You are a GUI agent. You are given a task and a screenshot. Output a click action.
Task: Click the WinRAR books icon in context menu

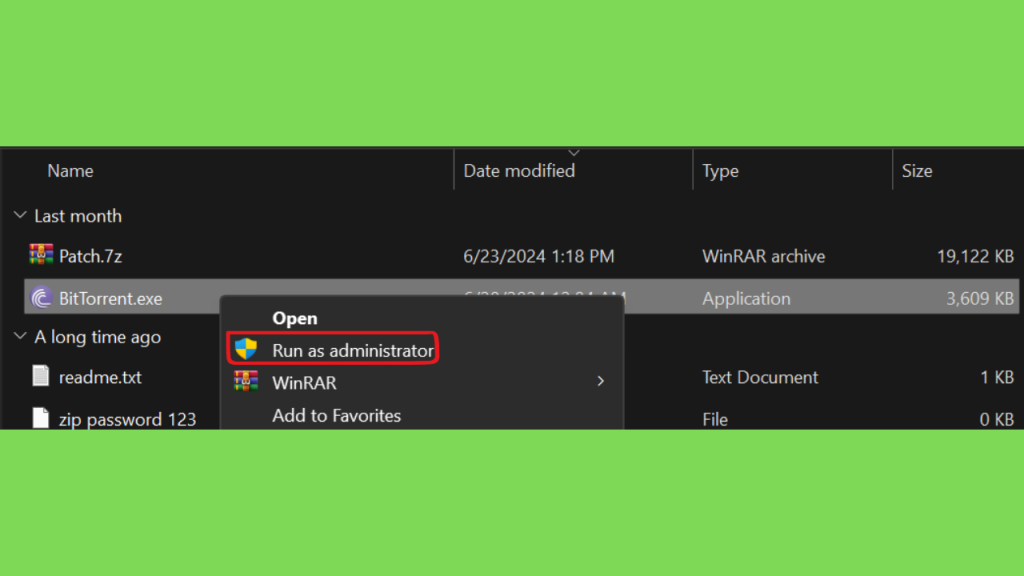(x=246, y=381)
